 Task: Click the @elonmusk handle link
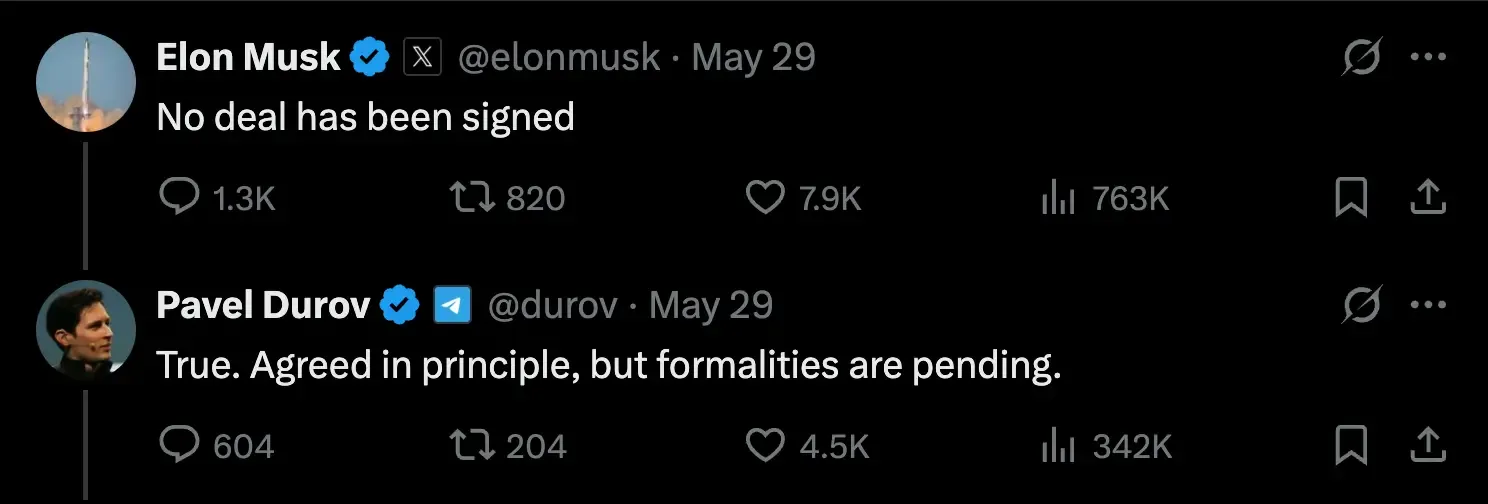(558, 58)
